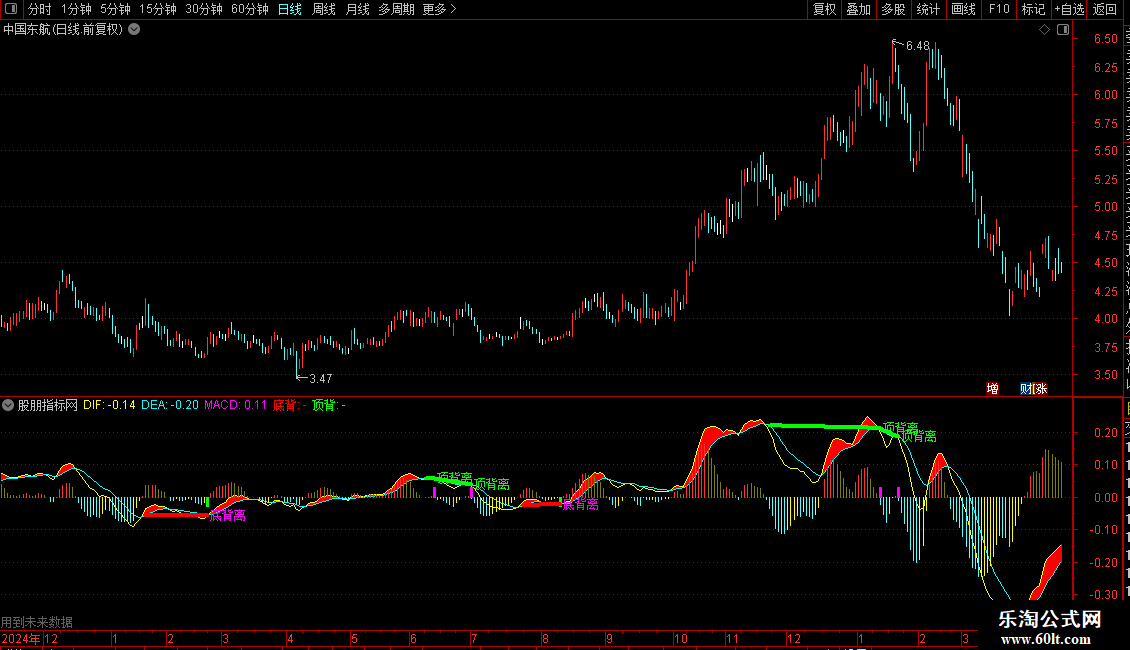
Task: Click the 用到未来数据 notice text
Action: pos(37,622)
